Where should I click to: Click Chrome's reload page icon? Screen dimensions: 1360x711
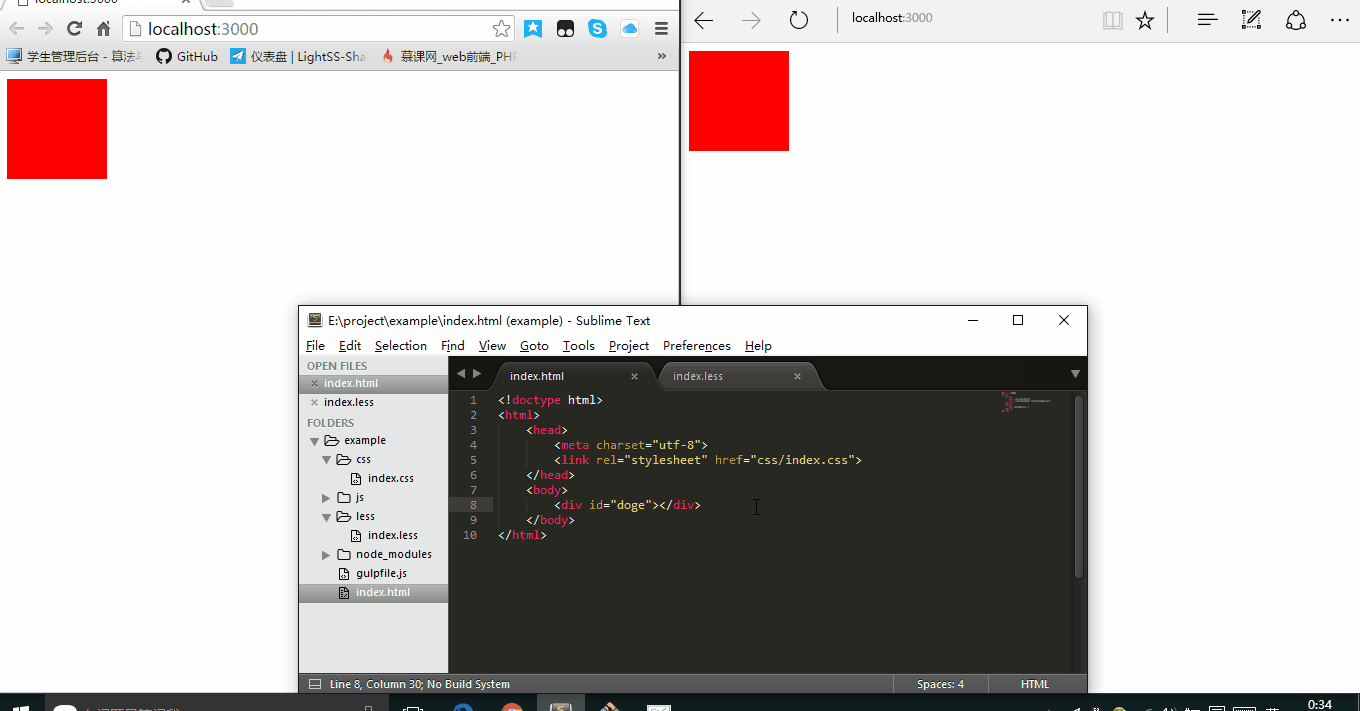[x=74, y=29]
